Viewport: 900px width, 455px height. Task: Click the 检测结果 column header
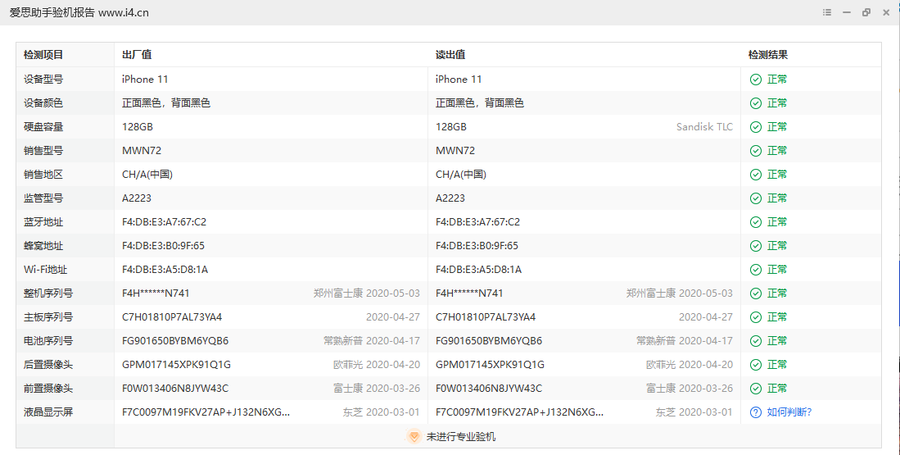(768, 55)
